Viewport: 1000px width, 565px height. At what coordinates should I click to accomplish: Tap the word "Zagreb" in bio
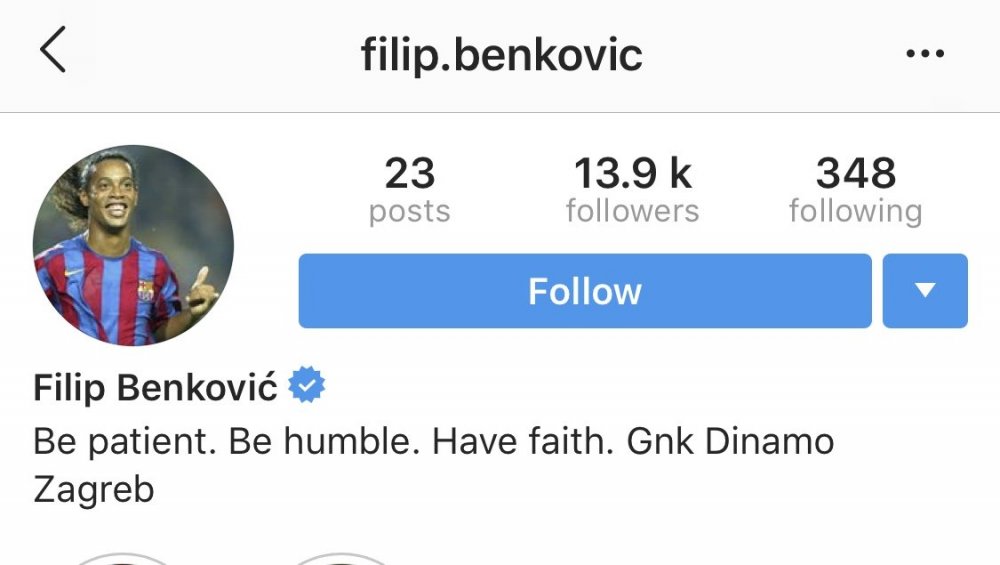(x=94, y=490)
